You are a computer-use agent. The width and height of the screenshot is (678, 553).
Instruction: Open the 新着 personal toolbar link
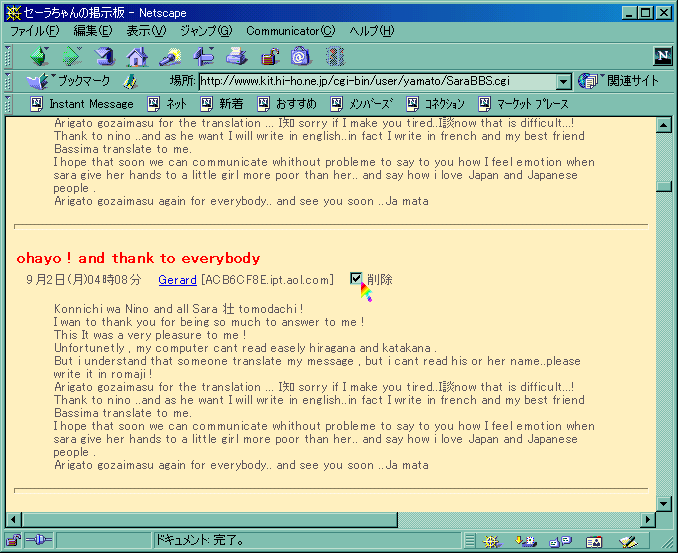222,104
